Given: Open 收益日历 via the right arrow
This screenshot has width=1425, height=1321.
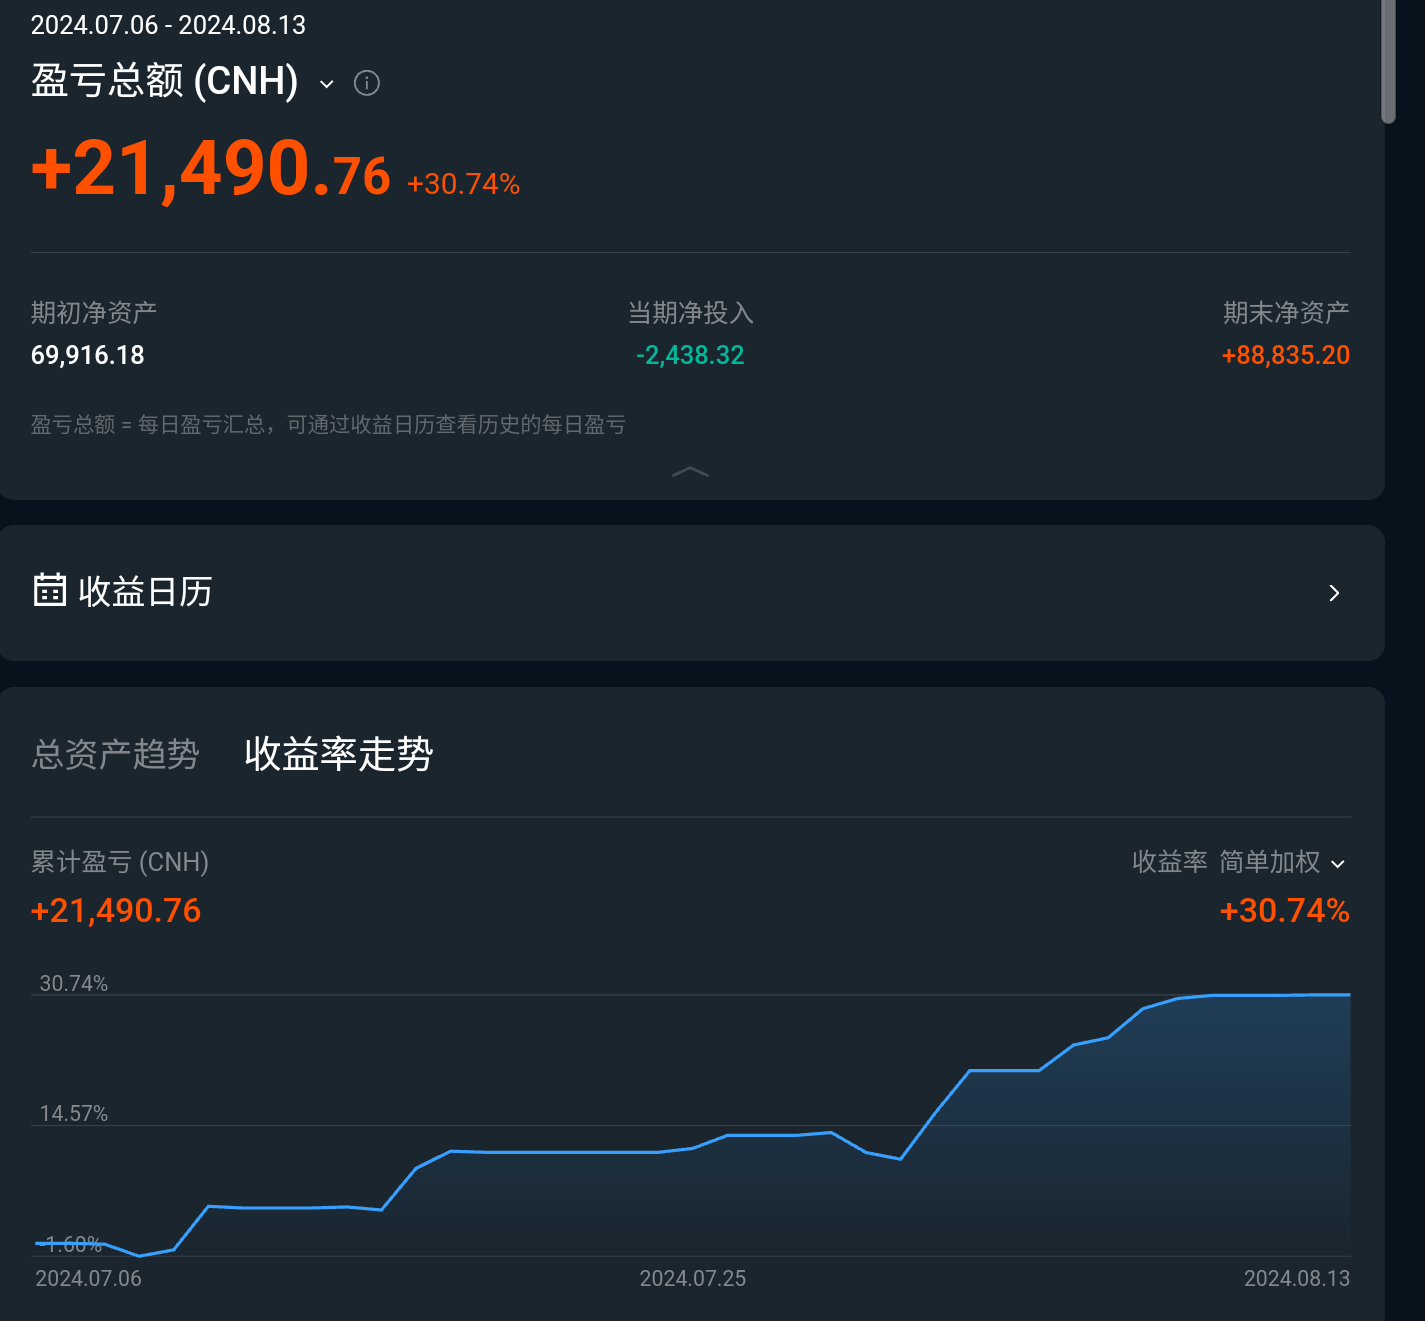Looking at the screenshot, I should pyautogui.click(x=1334, y=593).
